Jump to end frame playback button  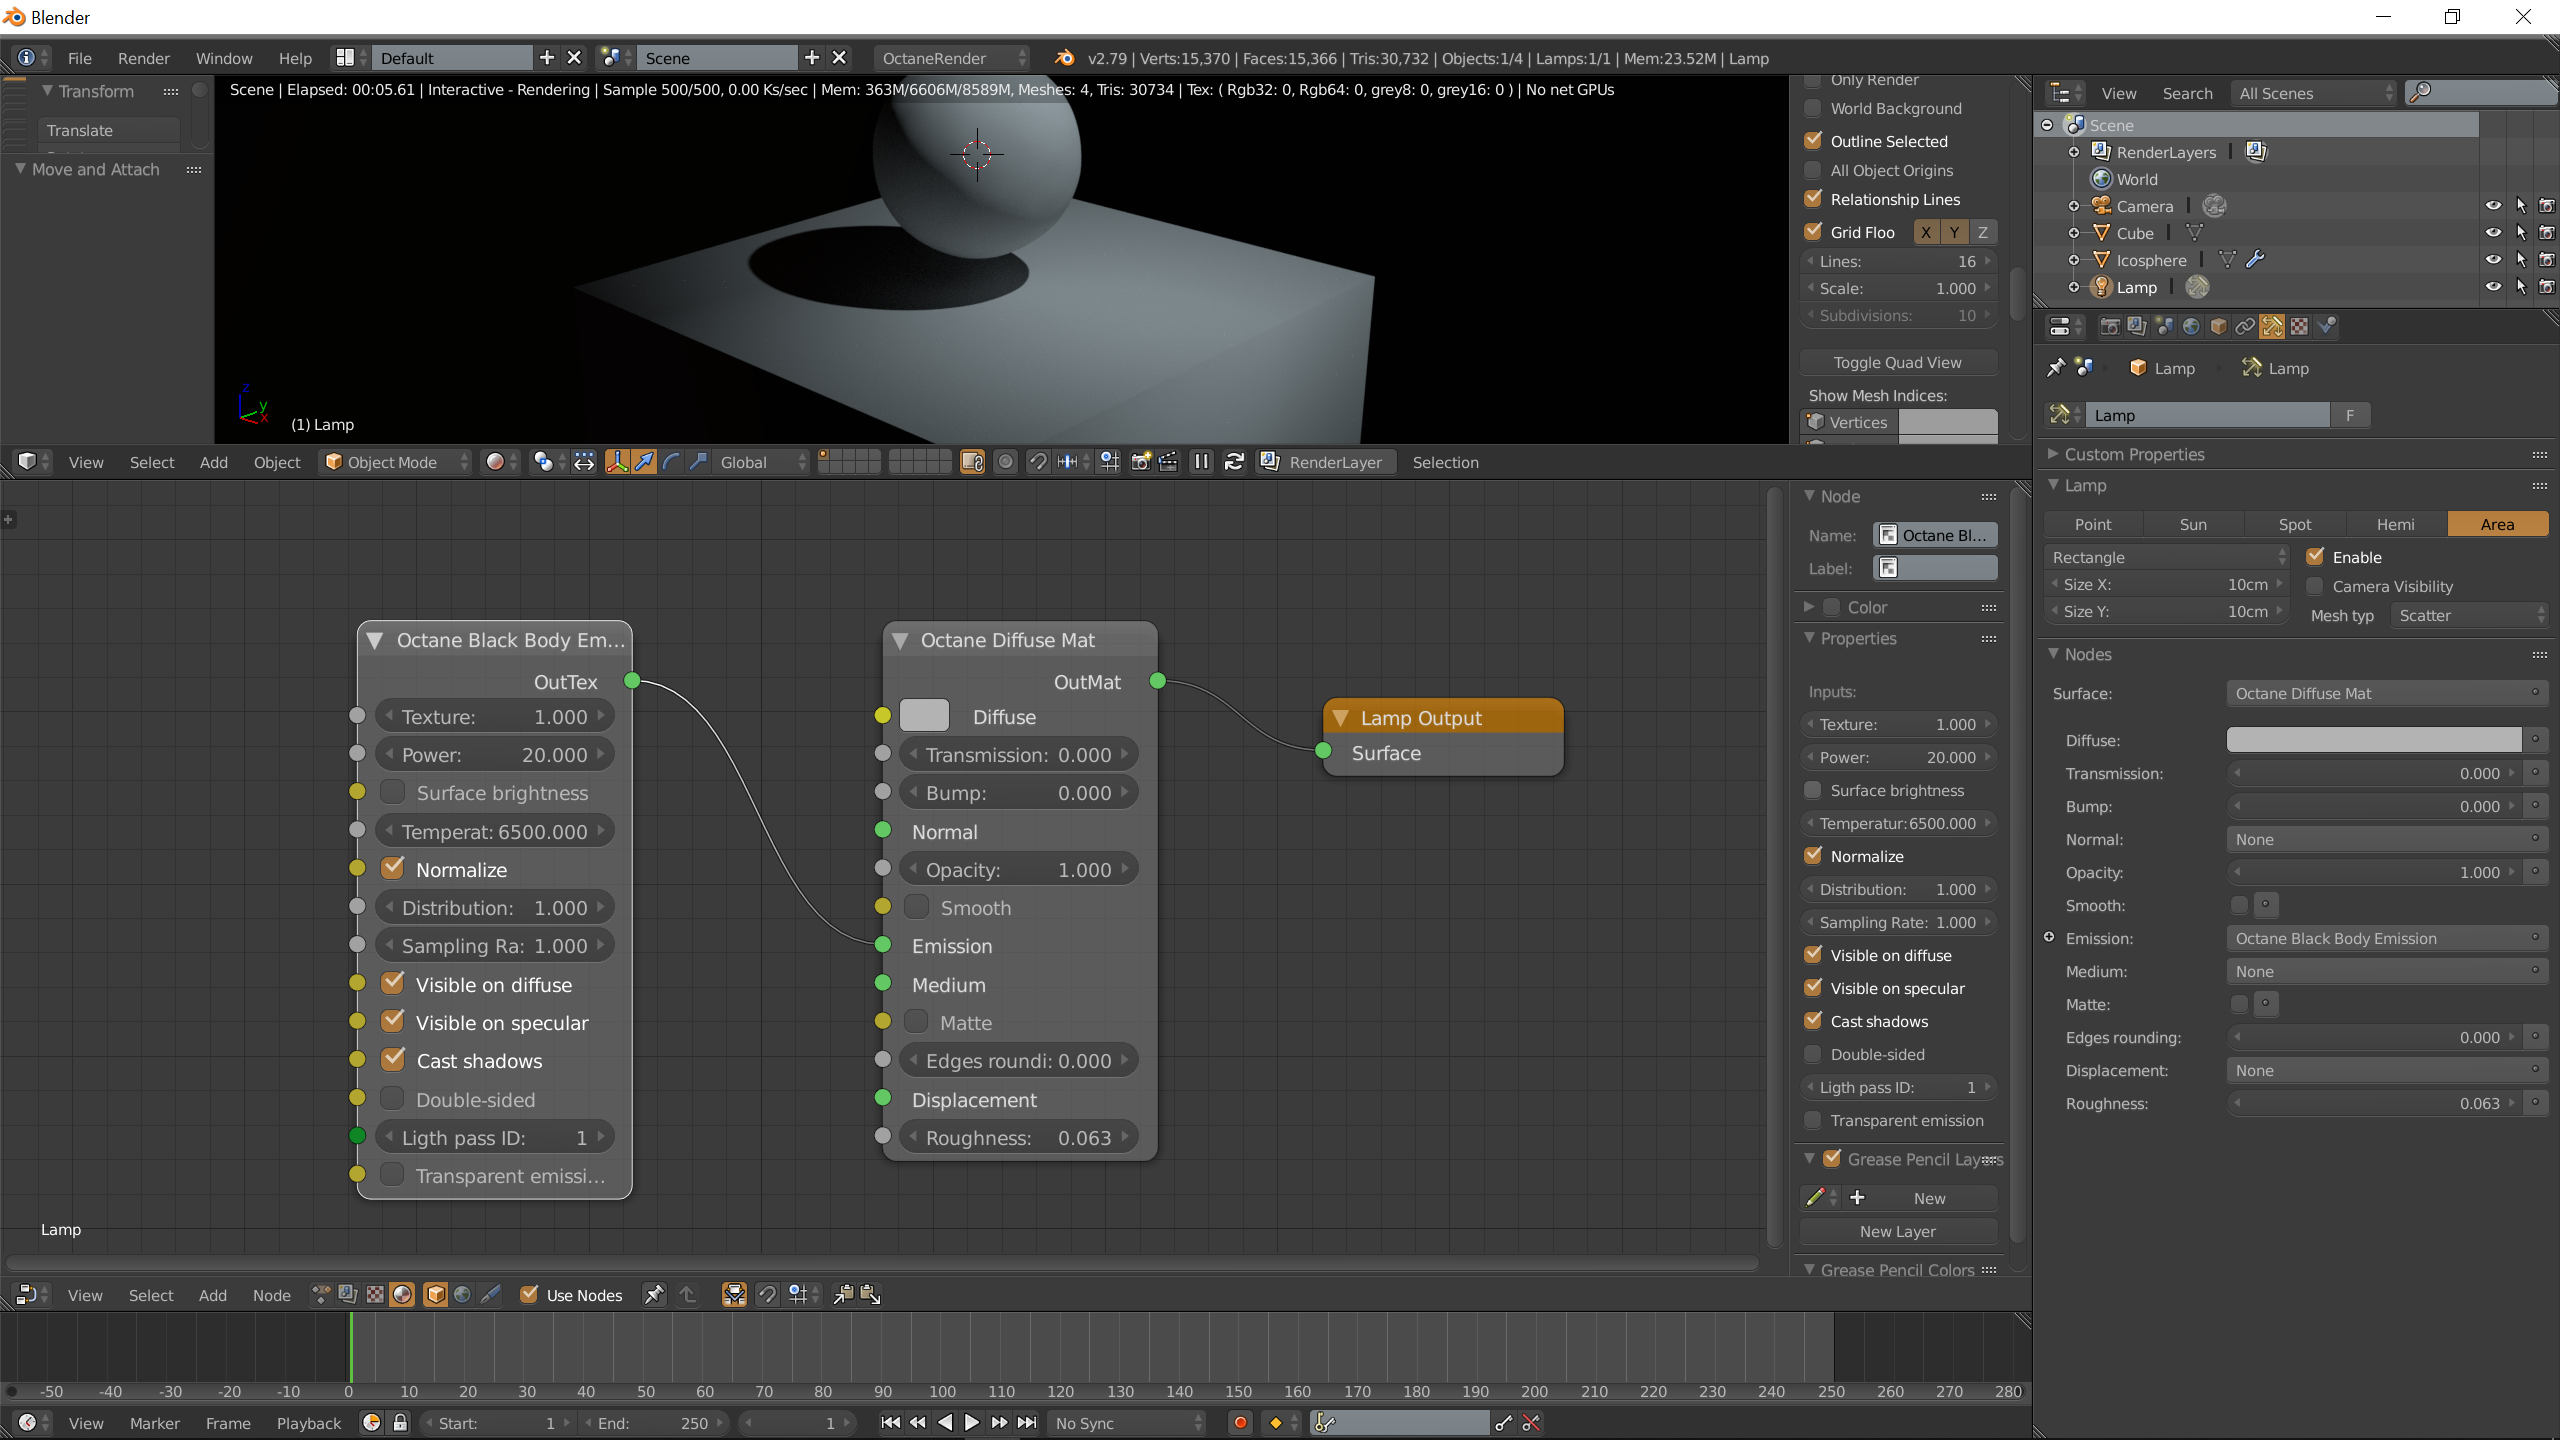pos(1027,1422)
